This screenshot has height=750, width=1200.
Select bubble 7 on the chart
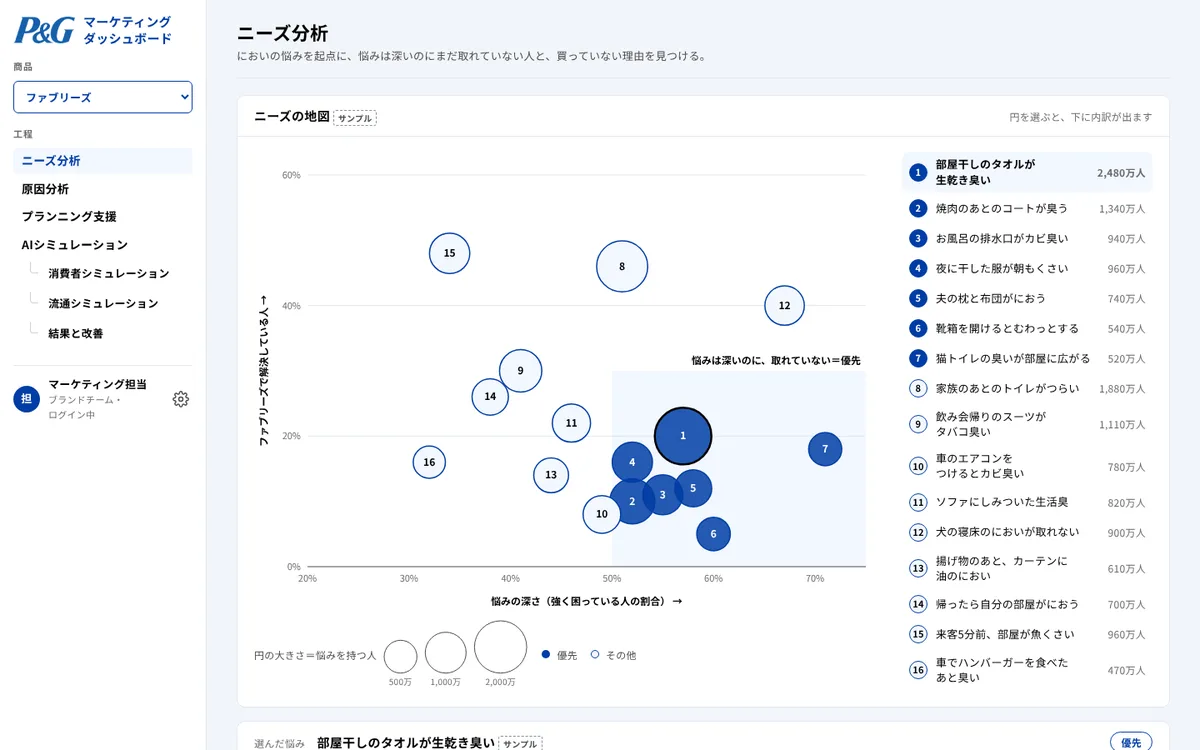(x=825, y=449)
